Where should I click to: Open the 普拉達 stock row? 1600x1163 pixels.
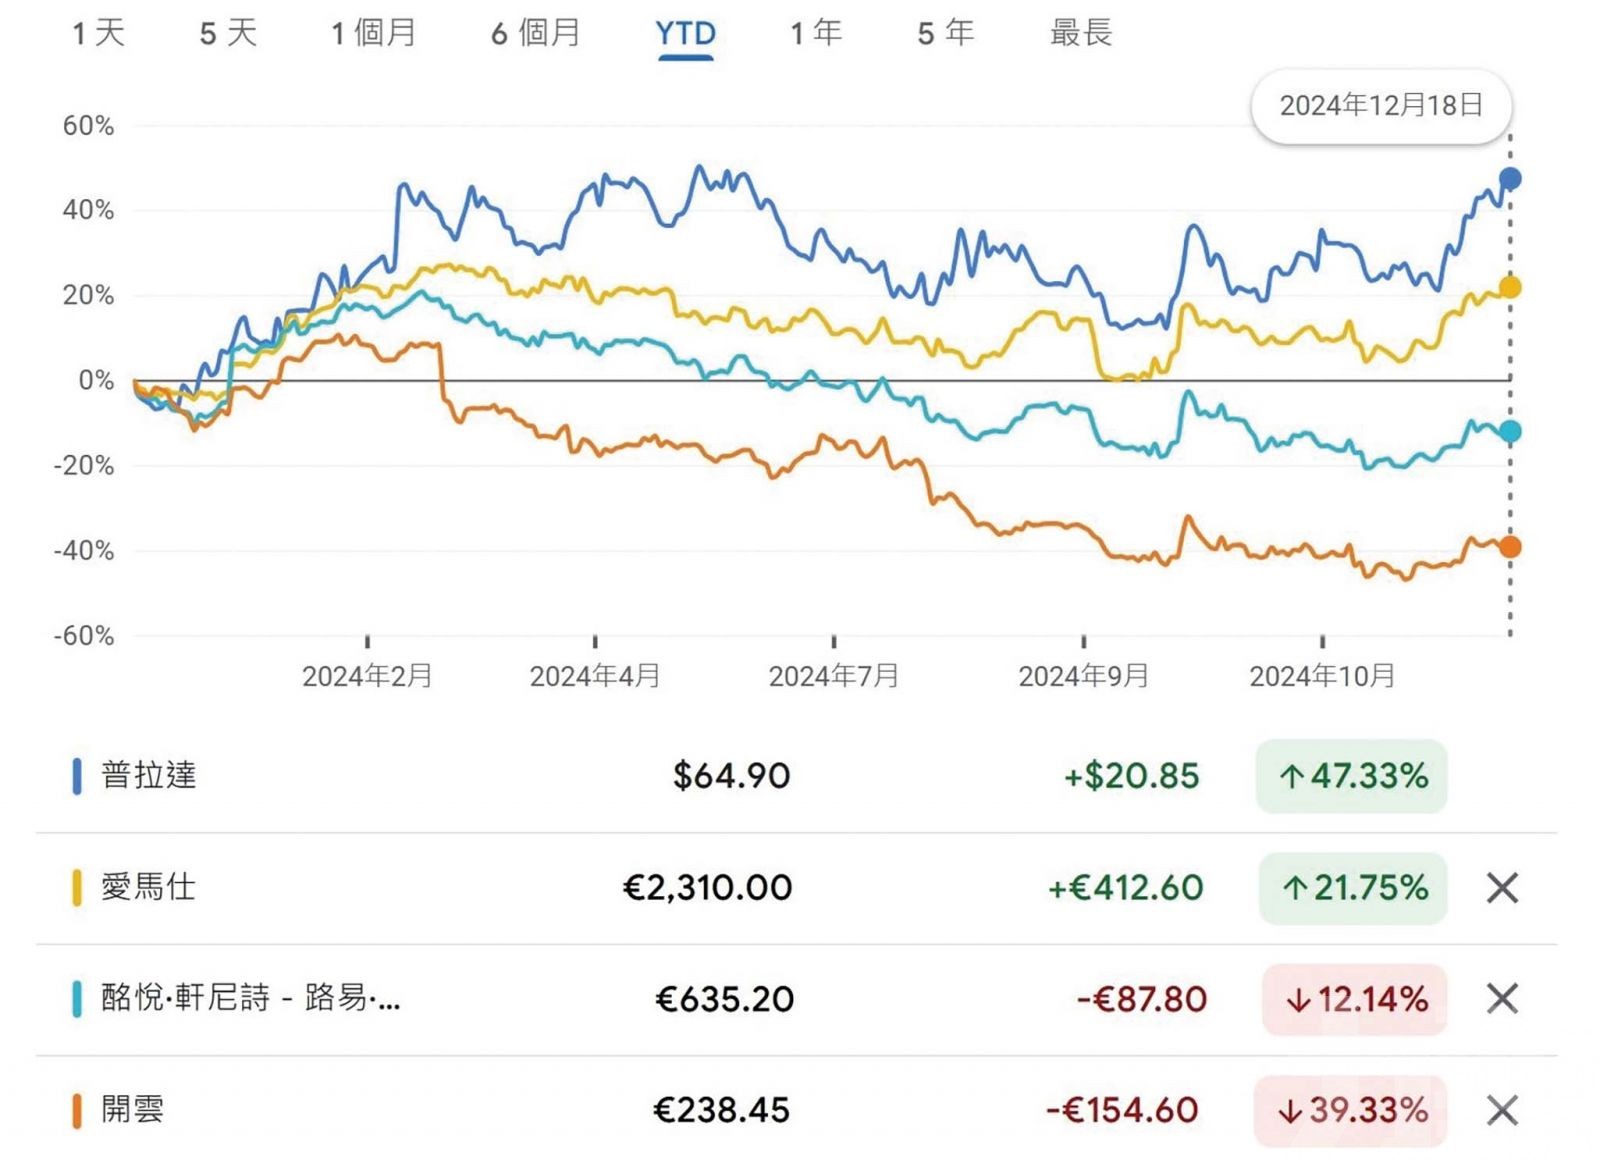796,776
